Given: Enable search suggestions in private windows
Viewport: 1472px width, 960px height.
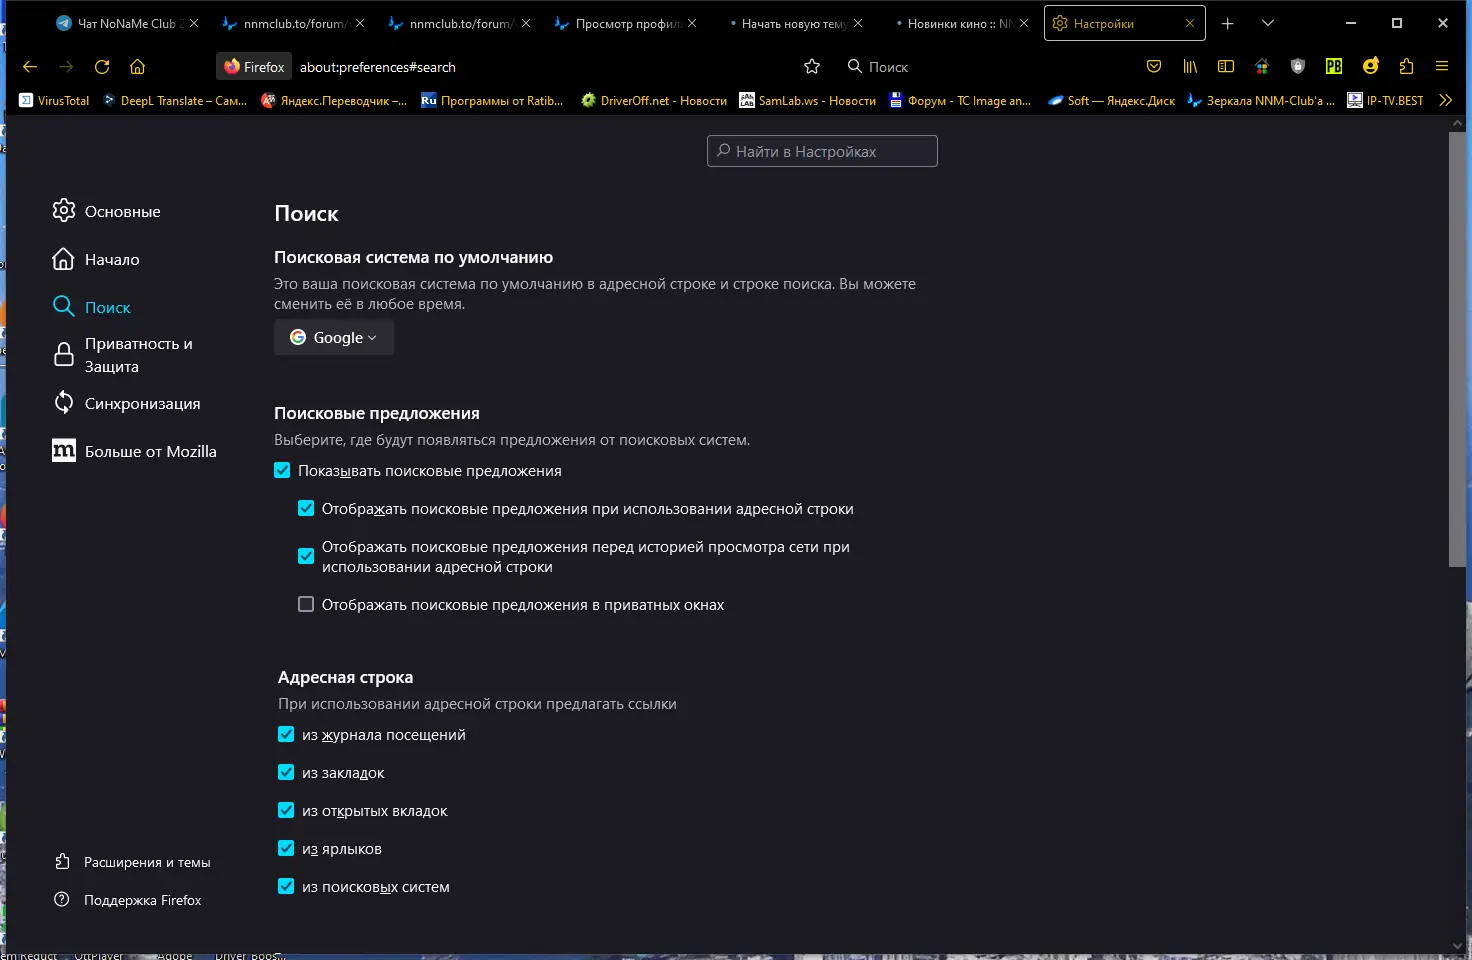Looking at the screenshot, I should tap(306, 604).
